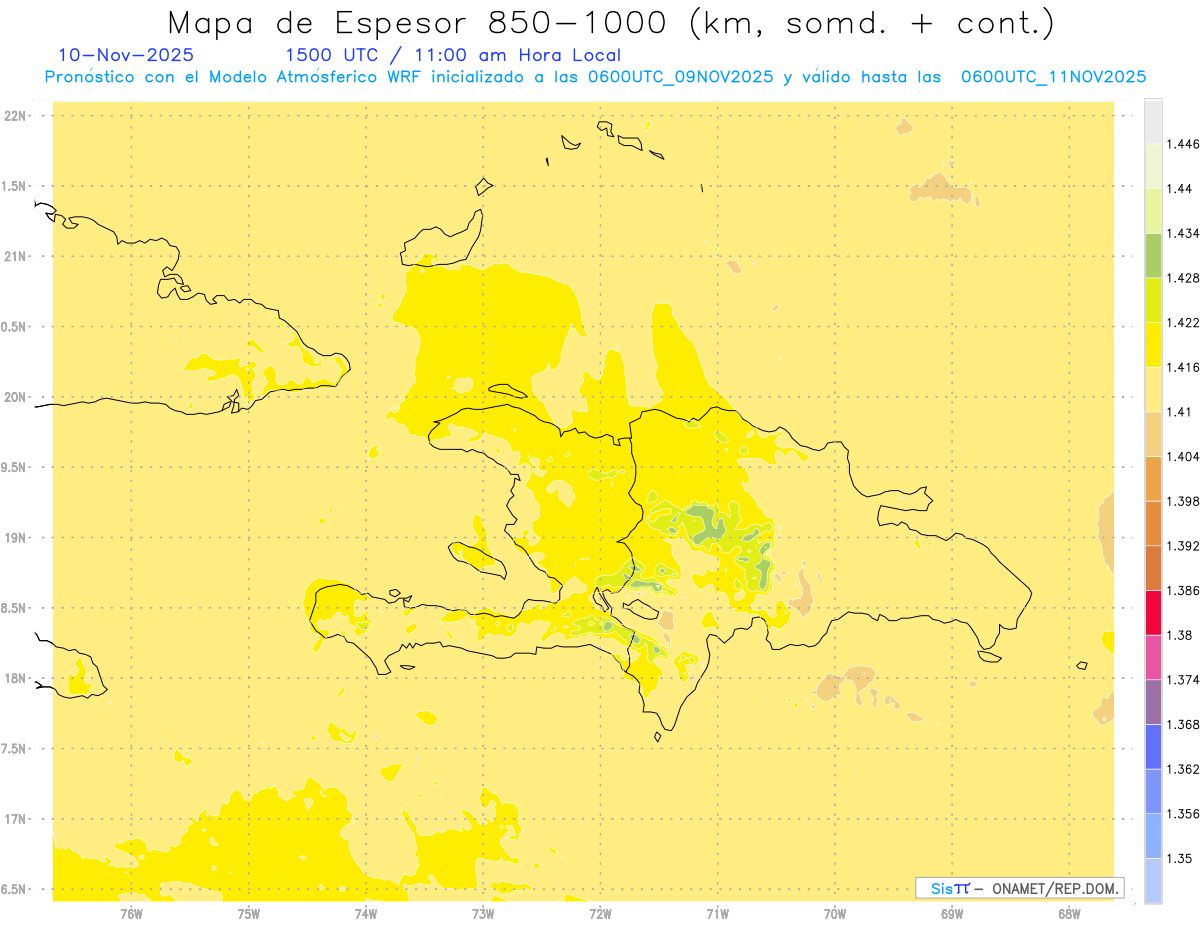Click the colorbar value 1.434
The width and height of the screenshot is (1200, 927).
tap(1183, 233)
